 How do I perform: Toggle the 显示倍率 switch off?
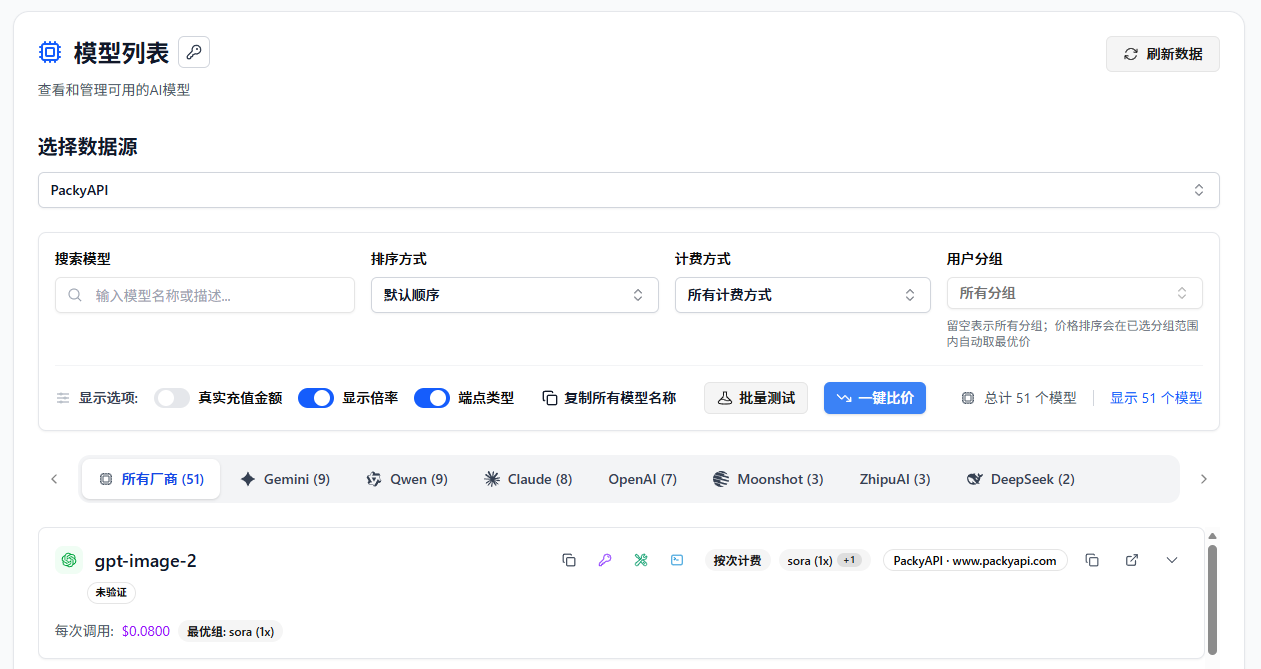point(316,398)
